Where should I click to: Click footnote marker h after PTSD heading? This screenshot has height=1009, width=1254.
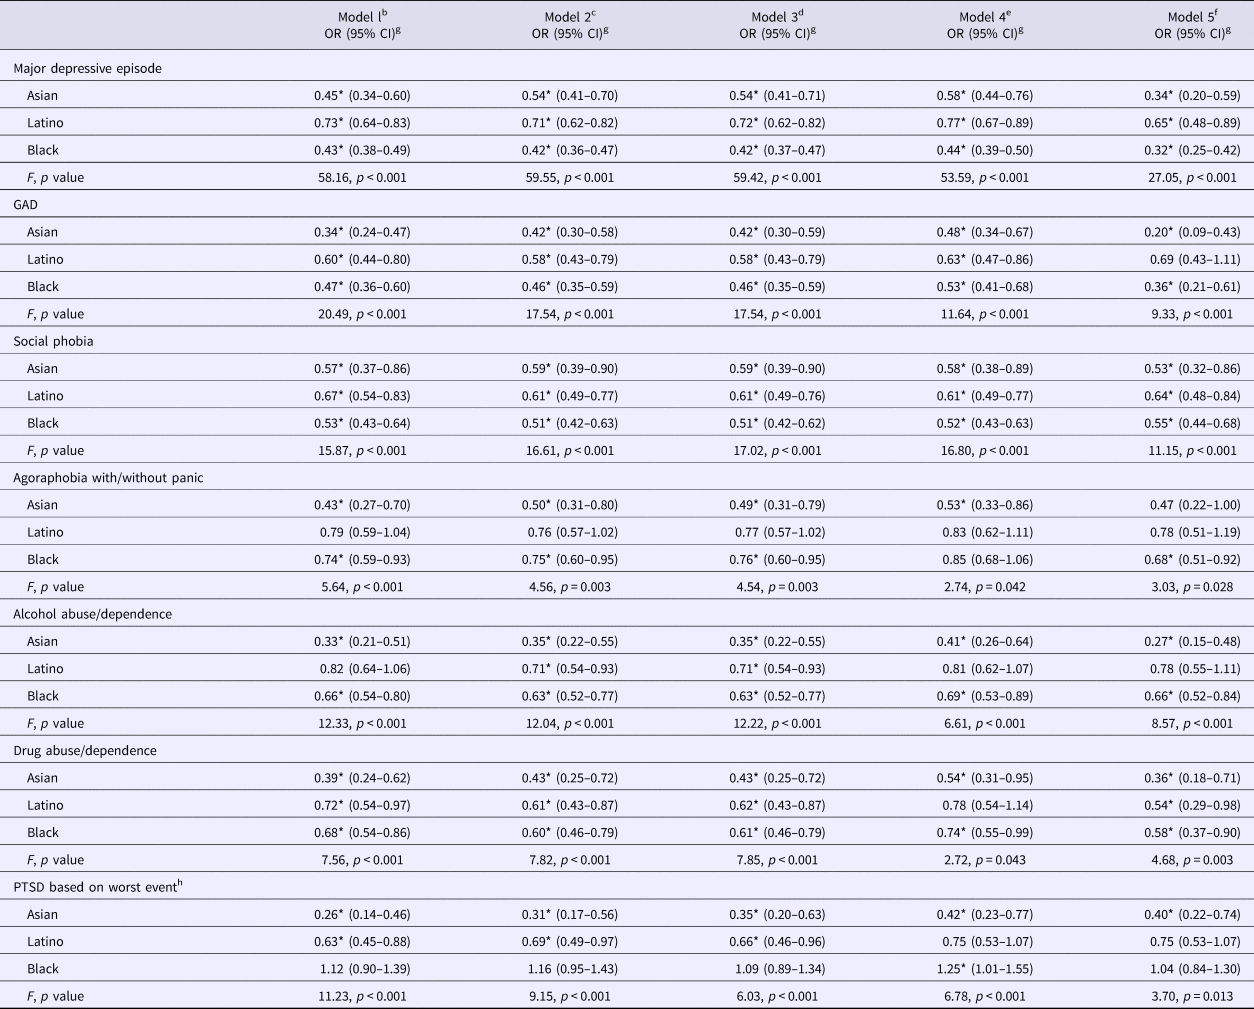[179, 884]
